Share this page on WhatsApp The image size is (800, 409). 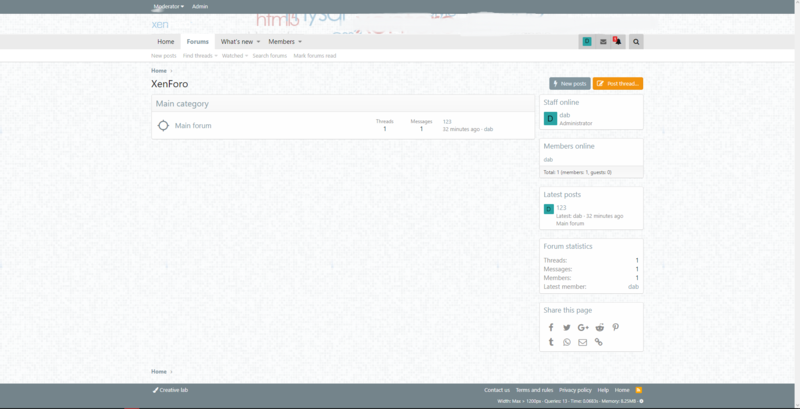567,342
